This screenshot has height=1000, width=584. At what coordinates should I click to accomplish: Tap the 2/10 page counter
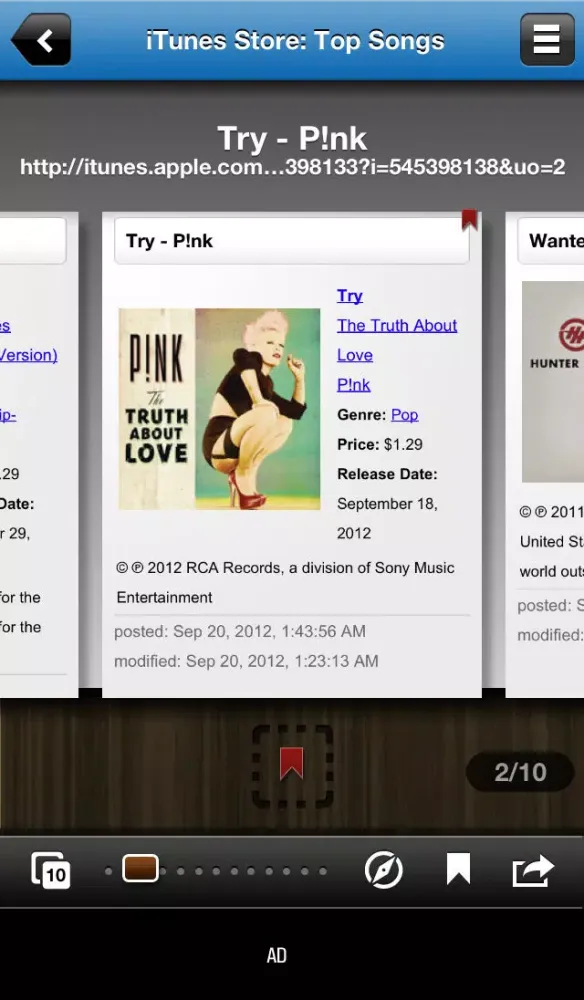point(520,772)
